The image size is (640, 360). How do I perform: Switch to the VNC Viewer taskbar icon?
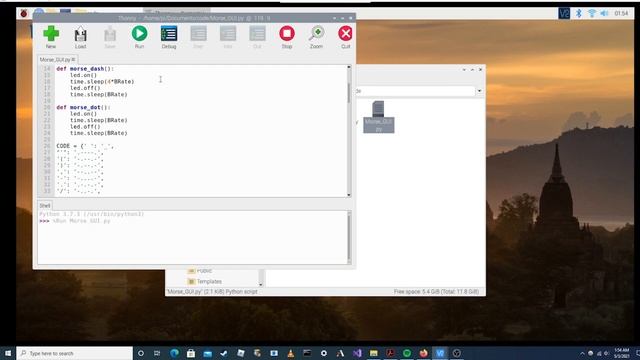pos(440,353)
